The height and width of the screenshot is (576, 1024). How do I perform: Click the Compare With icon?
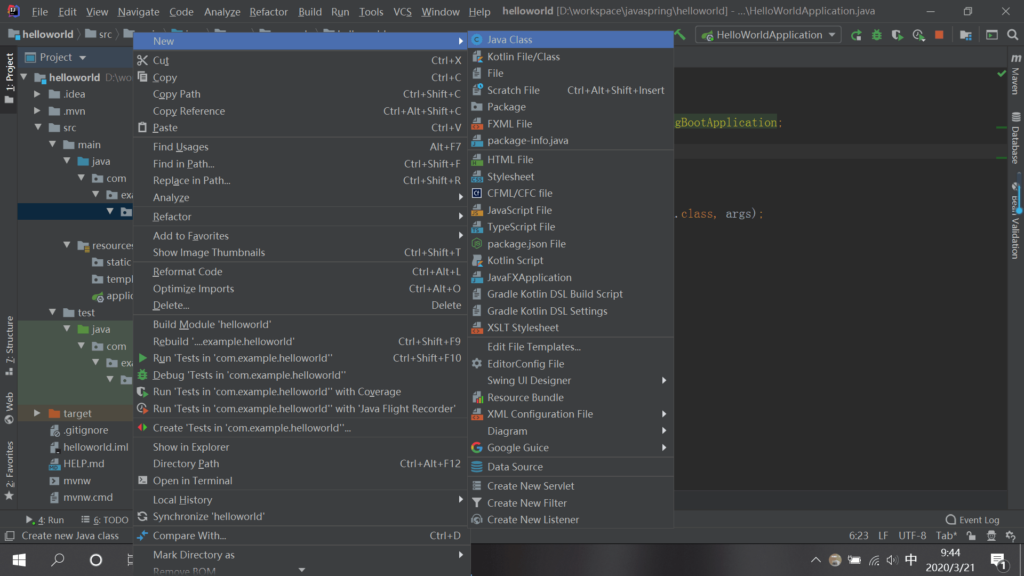click(x=142, y=536)
